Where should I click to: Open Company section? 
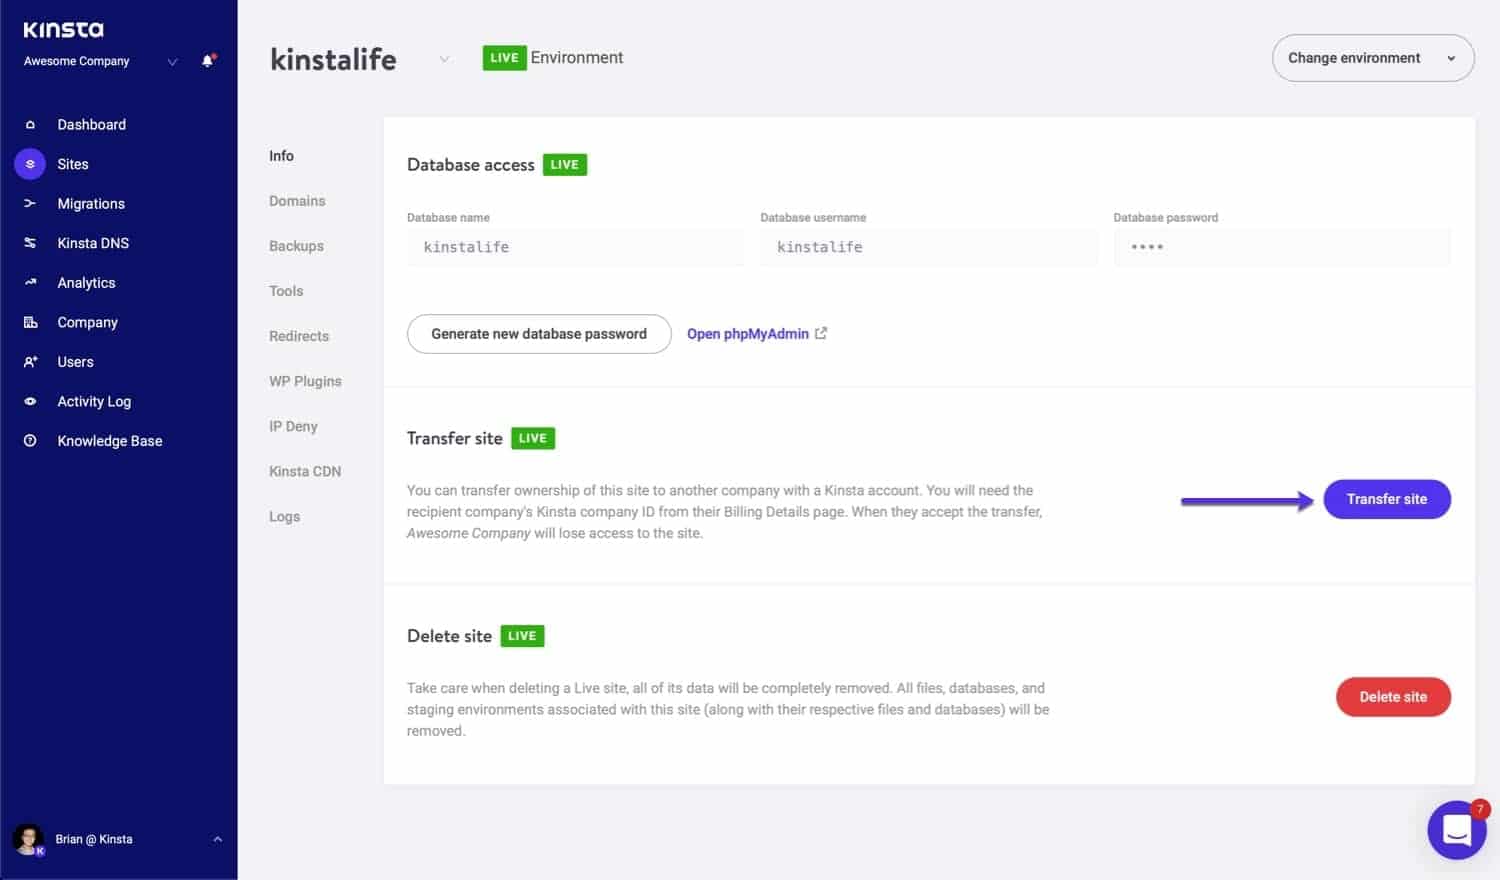click(x=87, y=322)
